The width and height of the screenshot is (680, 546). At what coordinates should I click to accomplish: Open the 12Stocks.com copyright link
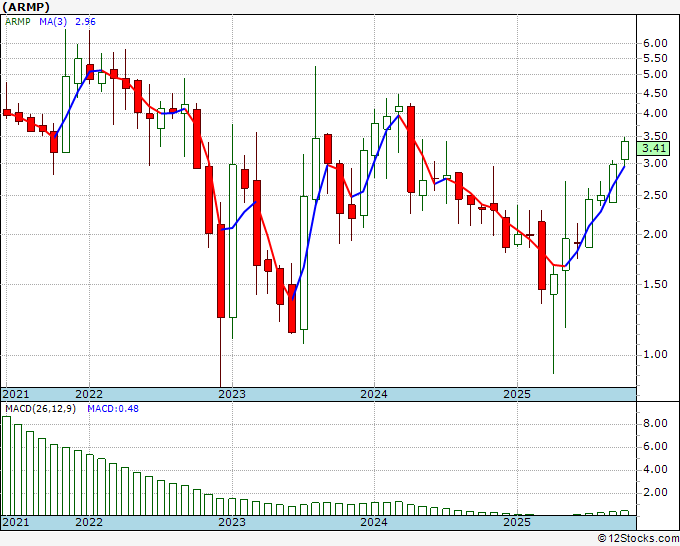pos(638,538)
